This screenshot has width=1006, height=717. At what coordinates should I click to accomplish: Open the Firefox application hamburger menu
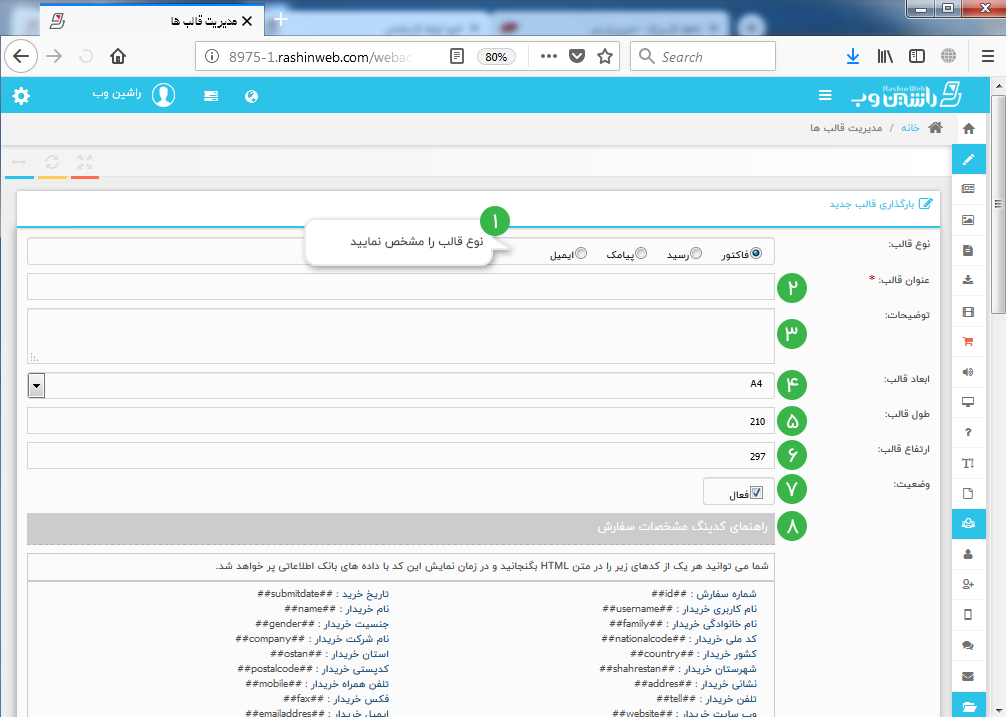988,56
